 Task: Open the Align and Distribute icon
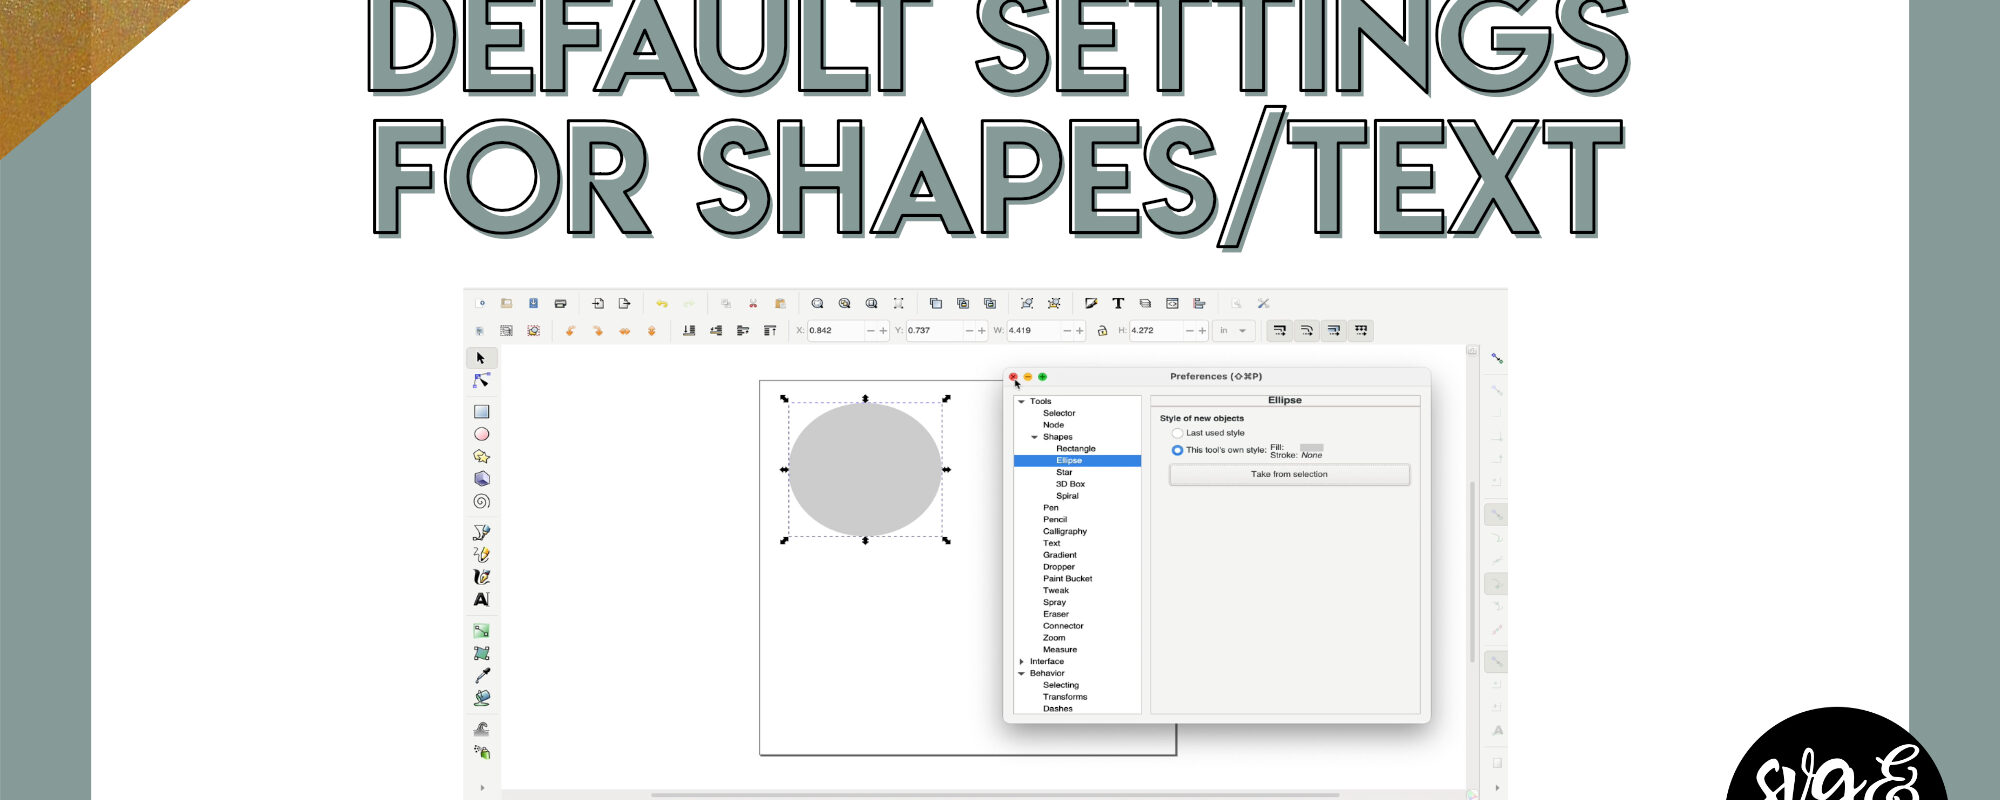pyautogui.click(x=1199, y=303)
